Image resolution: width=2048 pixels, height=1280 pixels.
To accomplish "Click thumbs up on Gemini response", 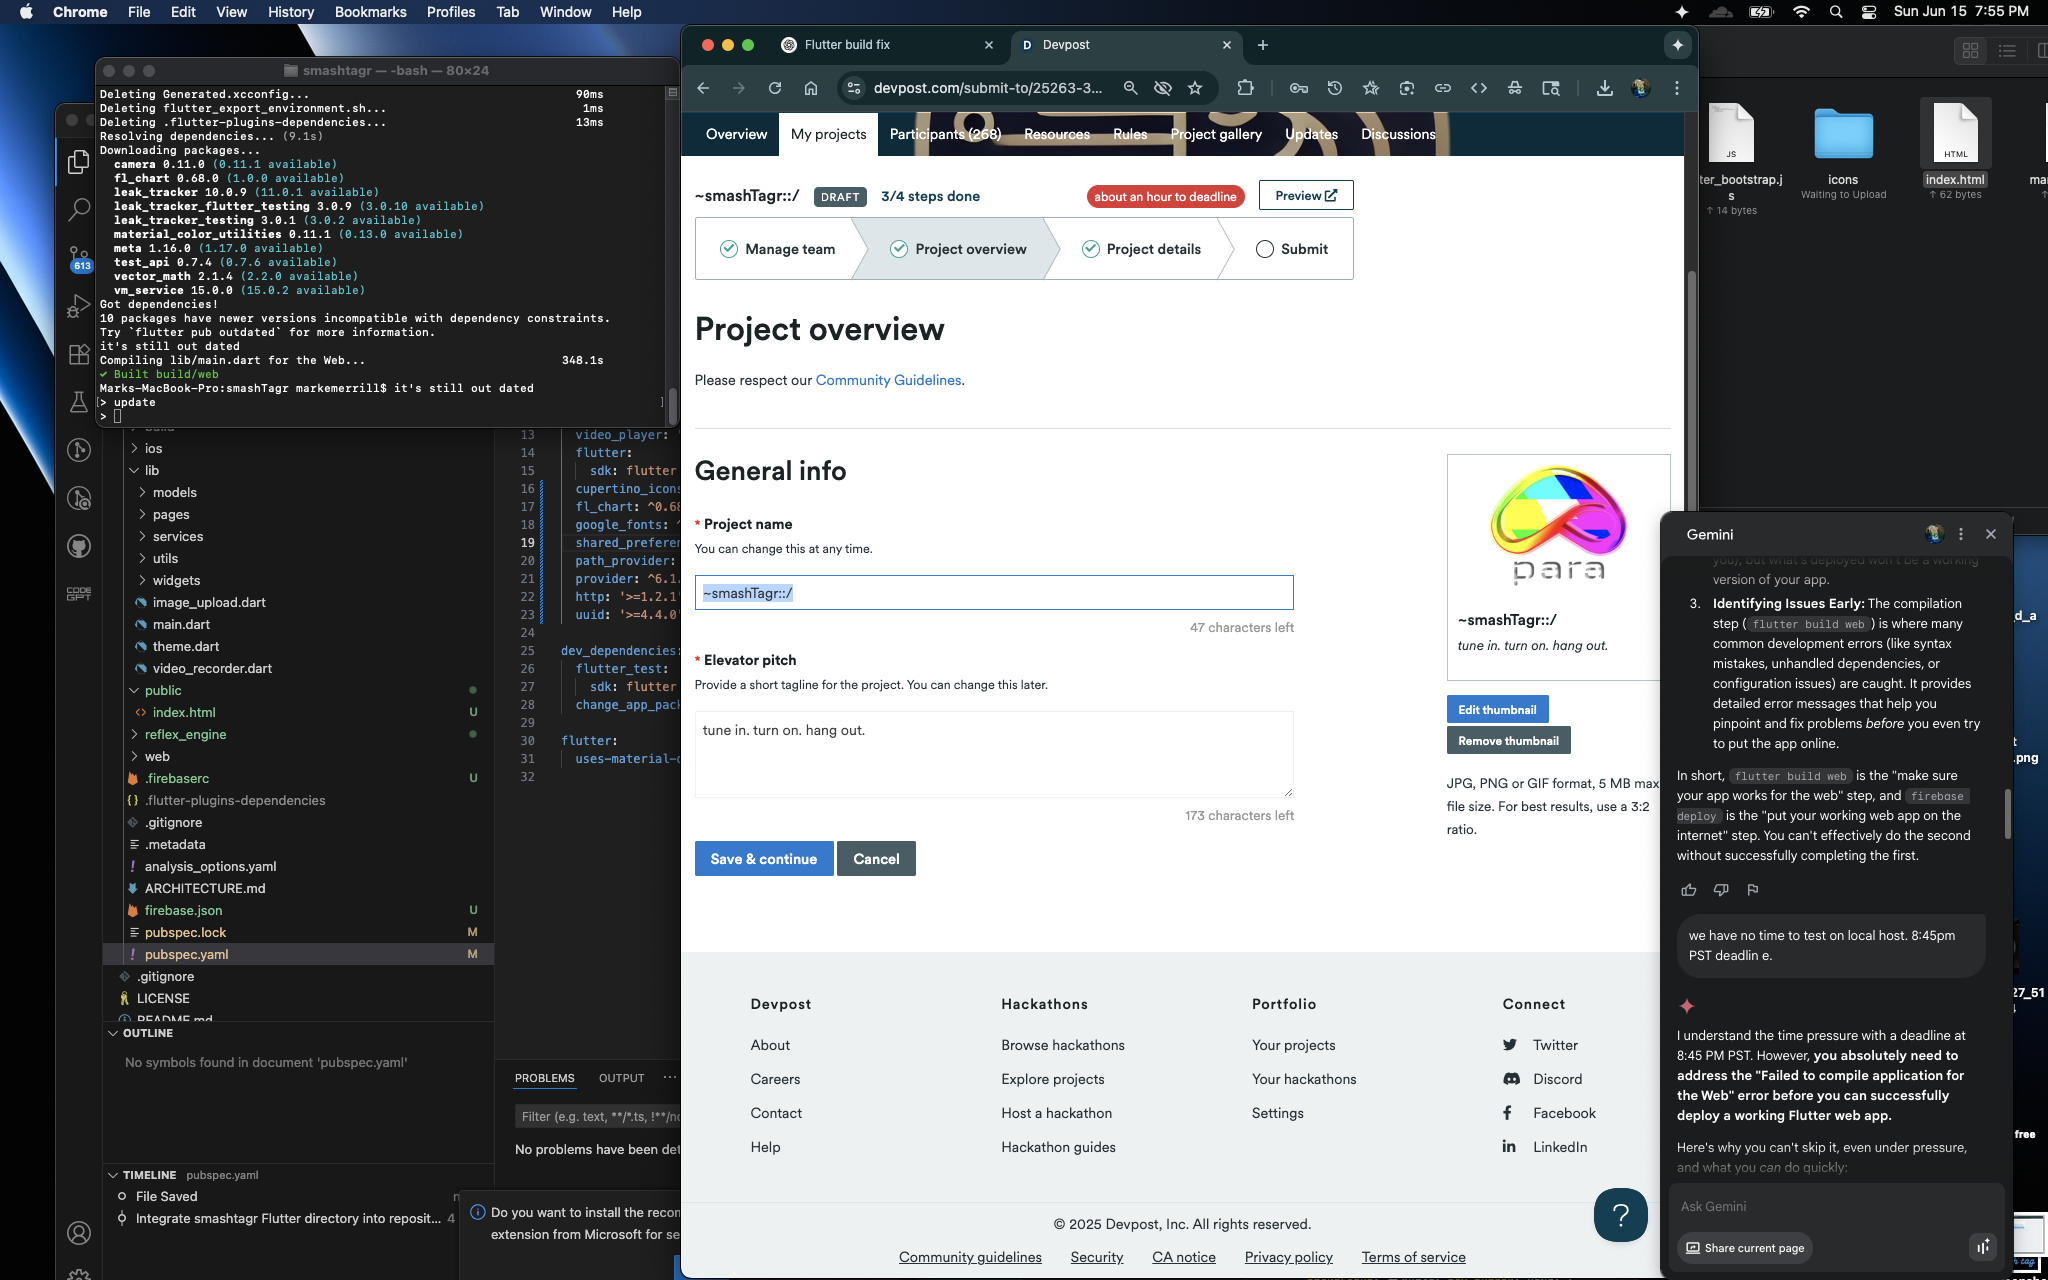I will 1689,890.
